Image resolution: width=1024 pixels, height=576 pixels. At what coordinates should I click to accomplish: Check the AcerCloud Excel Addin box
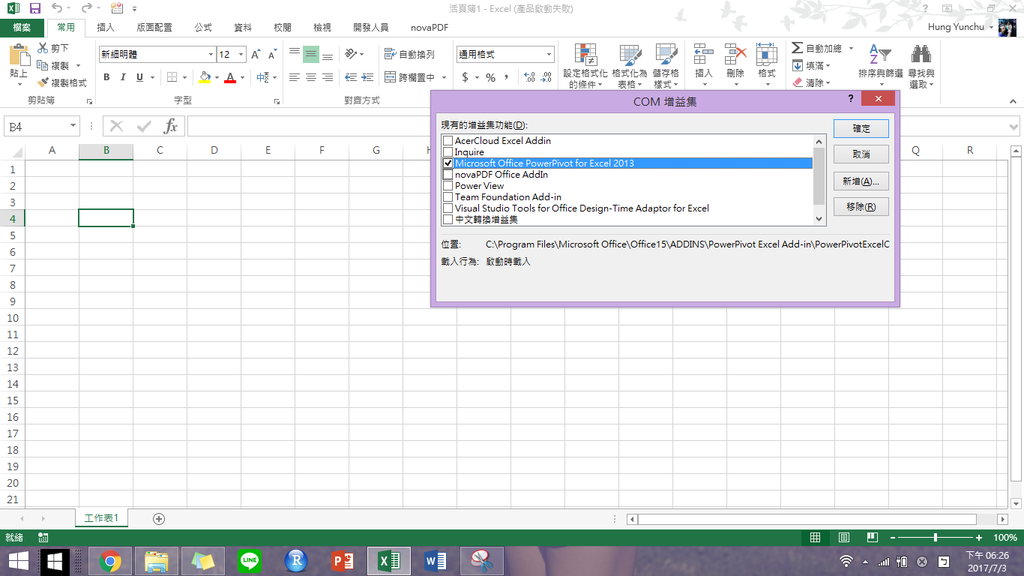tap(448, 140)
